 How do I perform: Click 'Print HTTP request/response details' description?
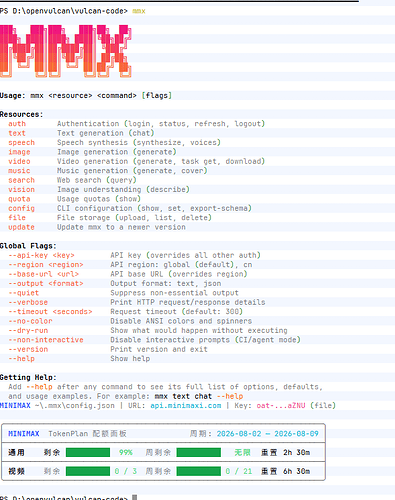click(188, 302)
